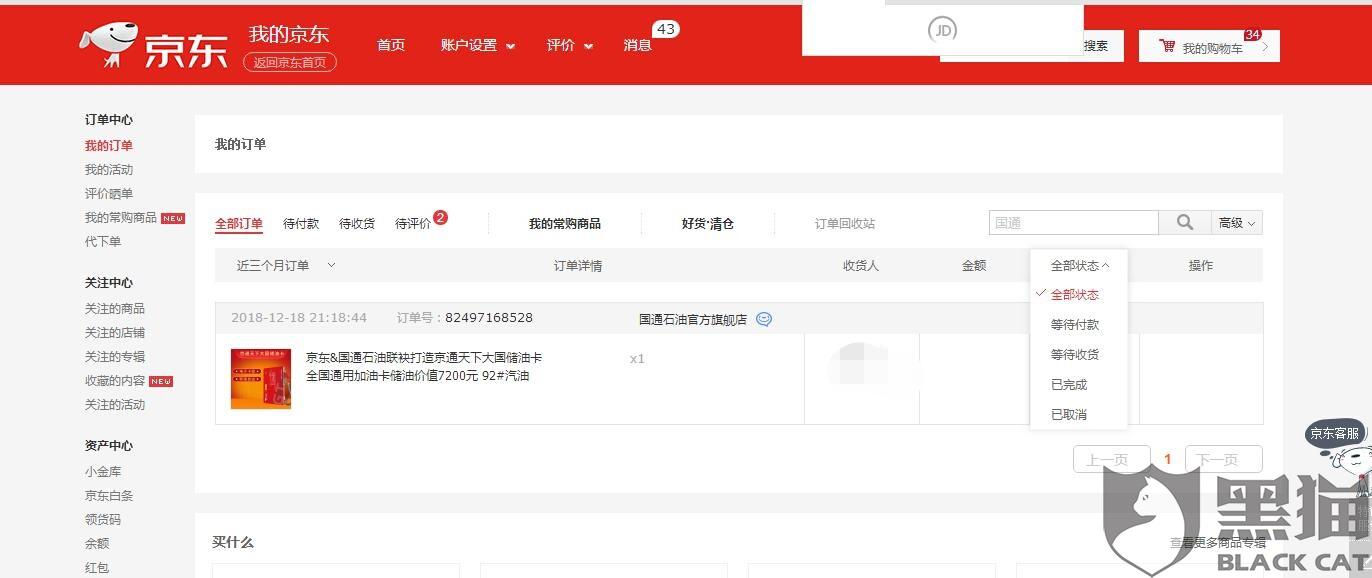Open the 我的常购商品 tab
The width and height of the screenshot is (1372, 578).
(565, 223)
